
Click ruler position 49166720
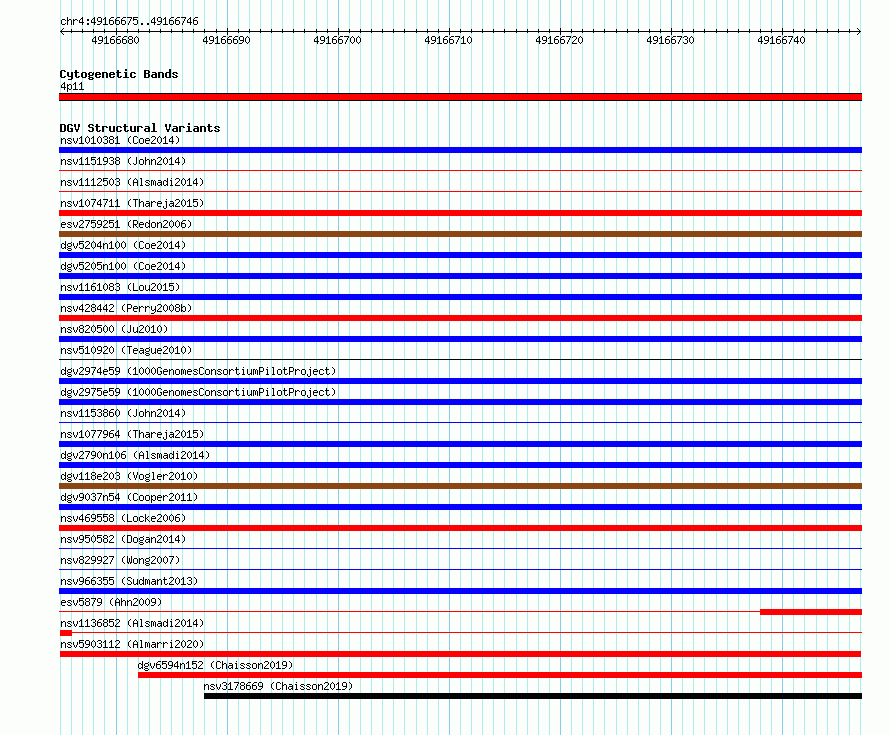point(559,40)
